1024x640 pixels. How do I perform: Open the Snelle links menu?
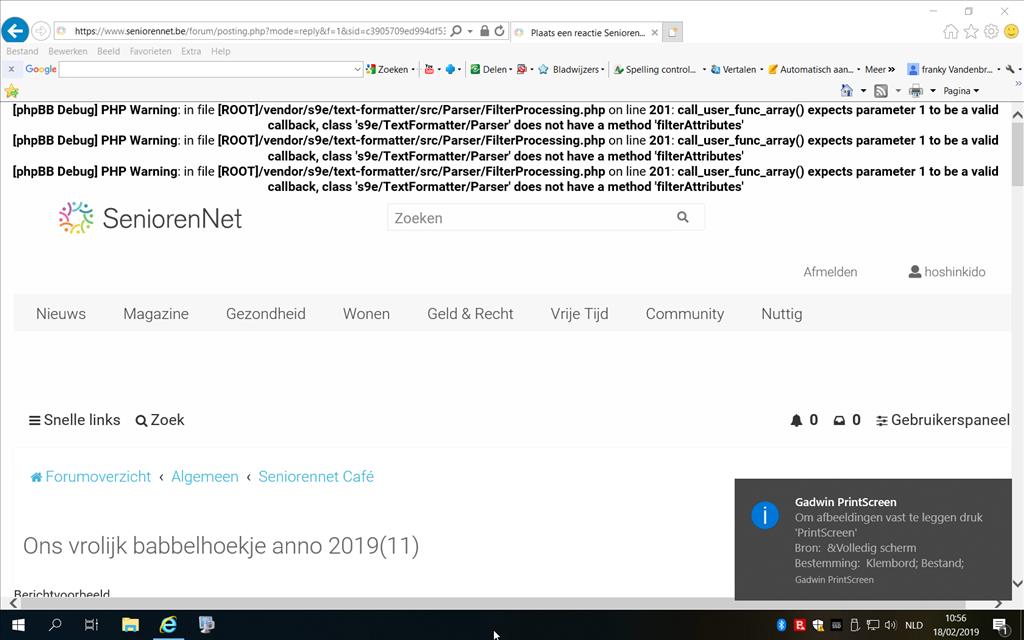(75, 420)
